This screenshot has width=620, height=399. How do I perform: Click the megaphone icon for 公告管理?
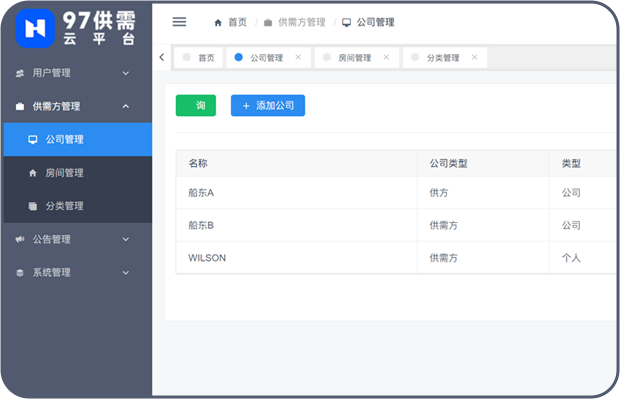pos(20,239)
